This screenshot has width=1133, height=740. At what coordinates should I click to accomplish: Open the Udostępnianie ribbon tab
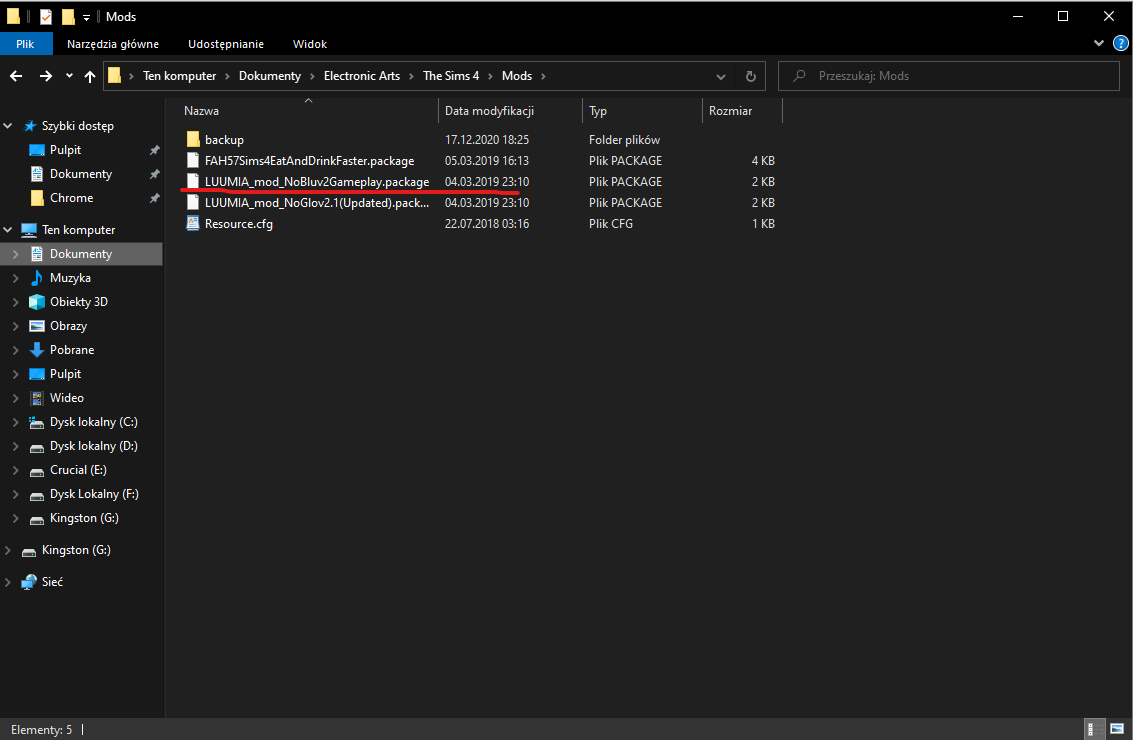point(225,44)
